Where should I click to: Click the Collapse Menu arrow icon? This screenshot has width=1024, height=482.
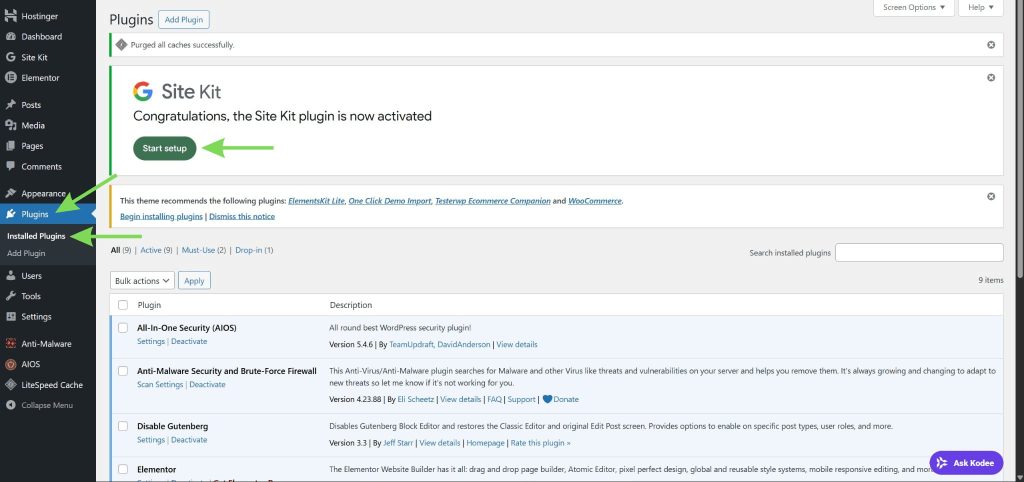(x=10, y=406)
